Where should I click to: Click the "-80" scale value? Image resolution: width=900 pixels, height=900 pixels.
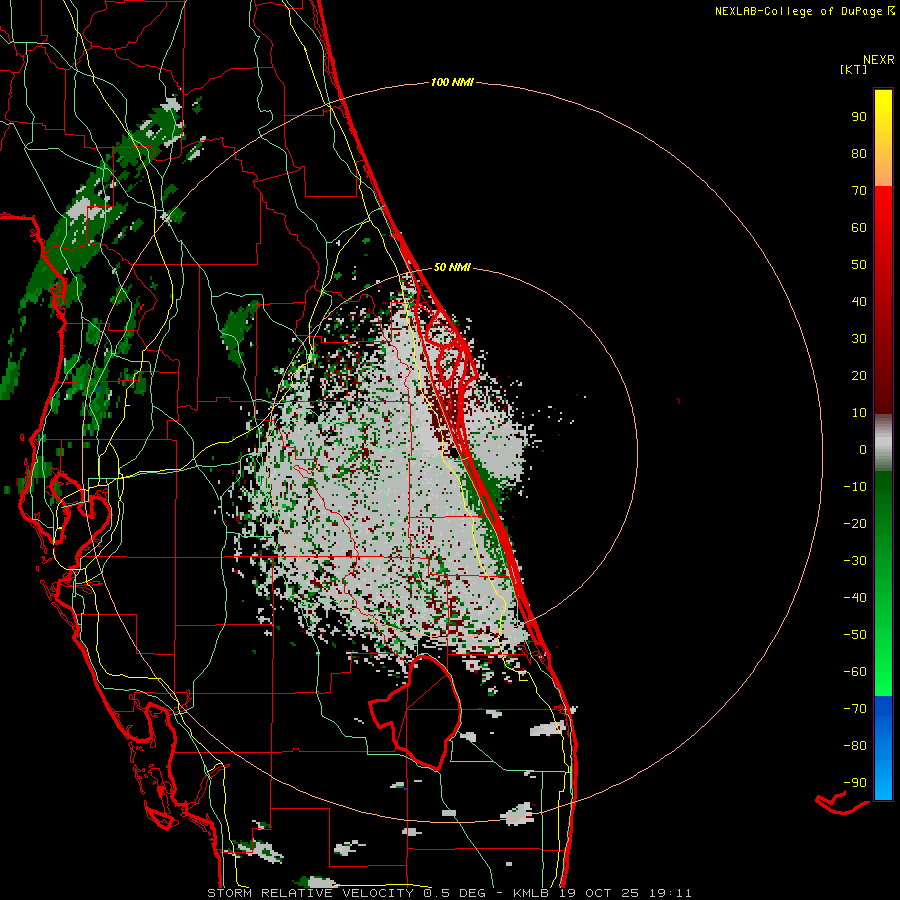coord(855,746)
